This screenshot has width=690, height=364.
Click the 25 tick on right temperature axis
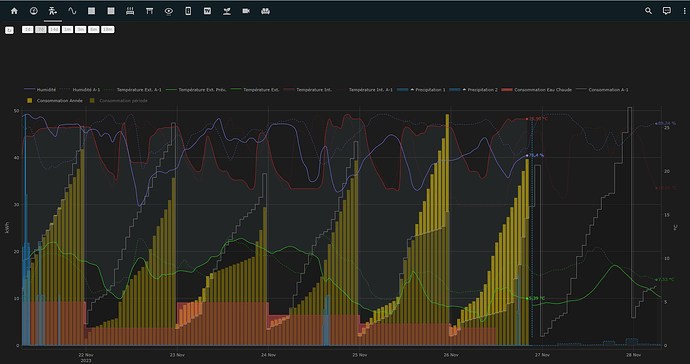click(667, 128)
